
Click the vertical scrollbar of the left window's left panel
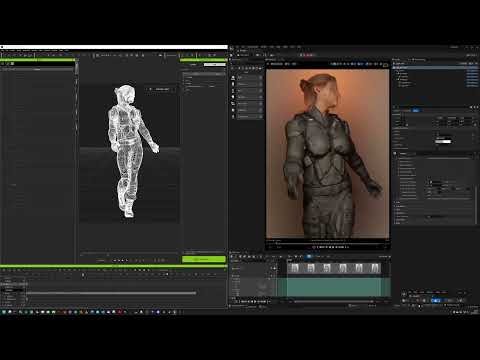76,68
